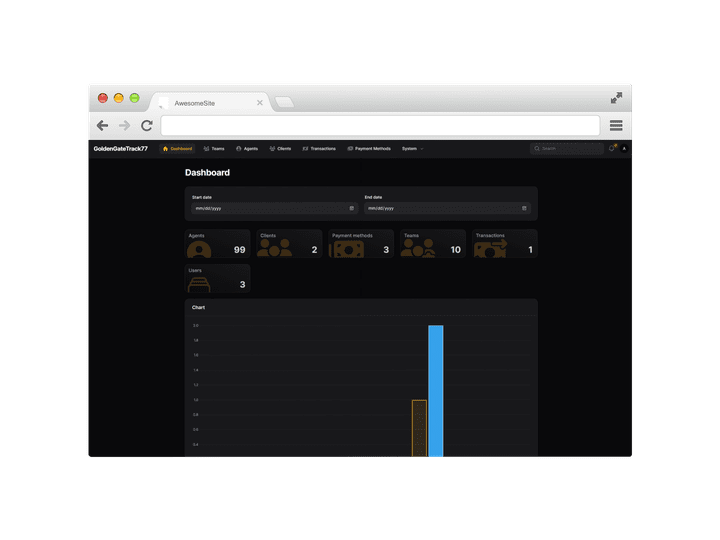
Task: Click the tall blue chart bar
Action: point(436,391)
